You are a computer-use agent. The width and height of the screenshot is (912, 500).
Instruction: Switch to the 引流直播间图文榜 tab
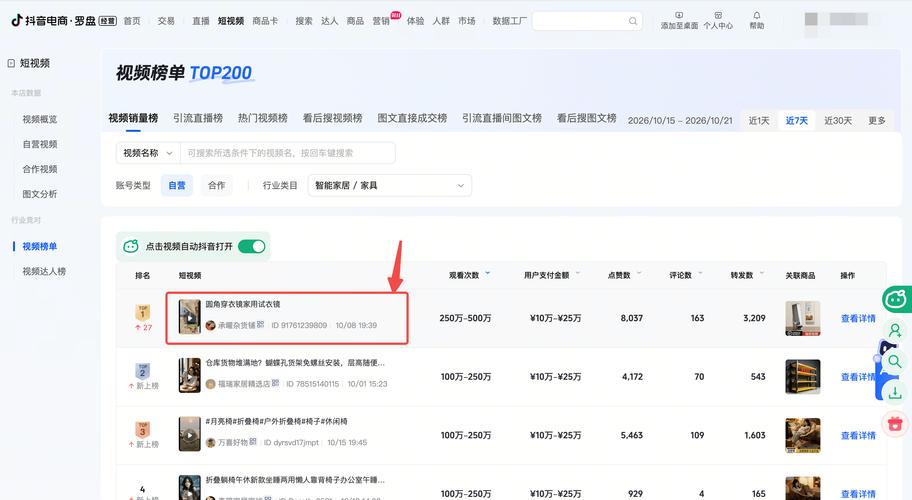click(x=502, y=118)
